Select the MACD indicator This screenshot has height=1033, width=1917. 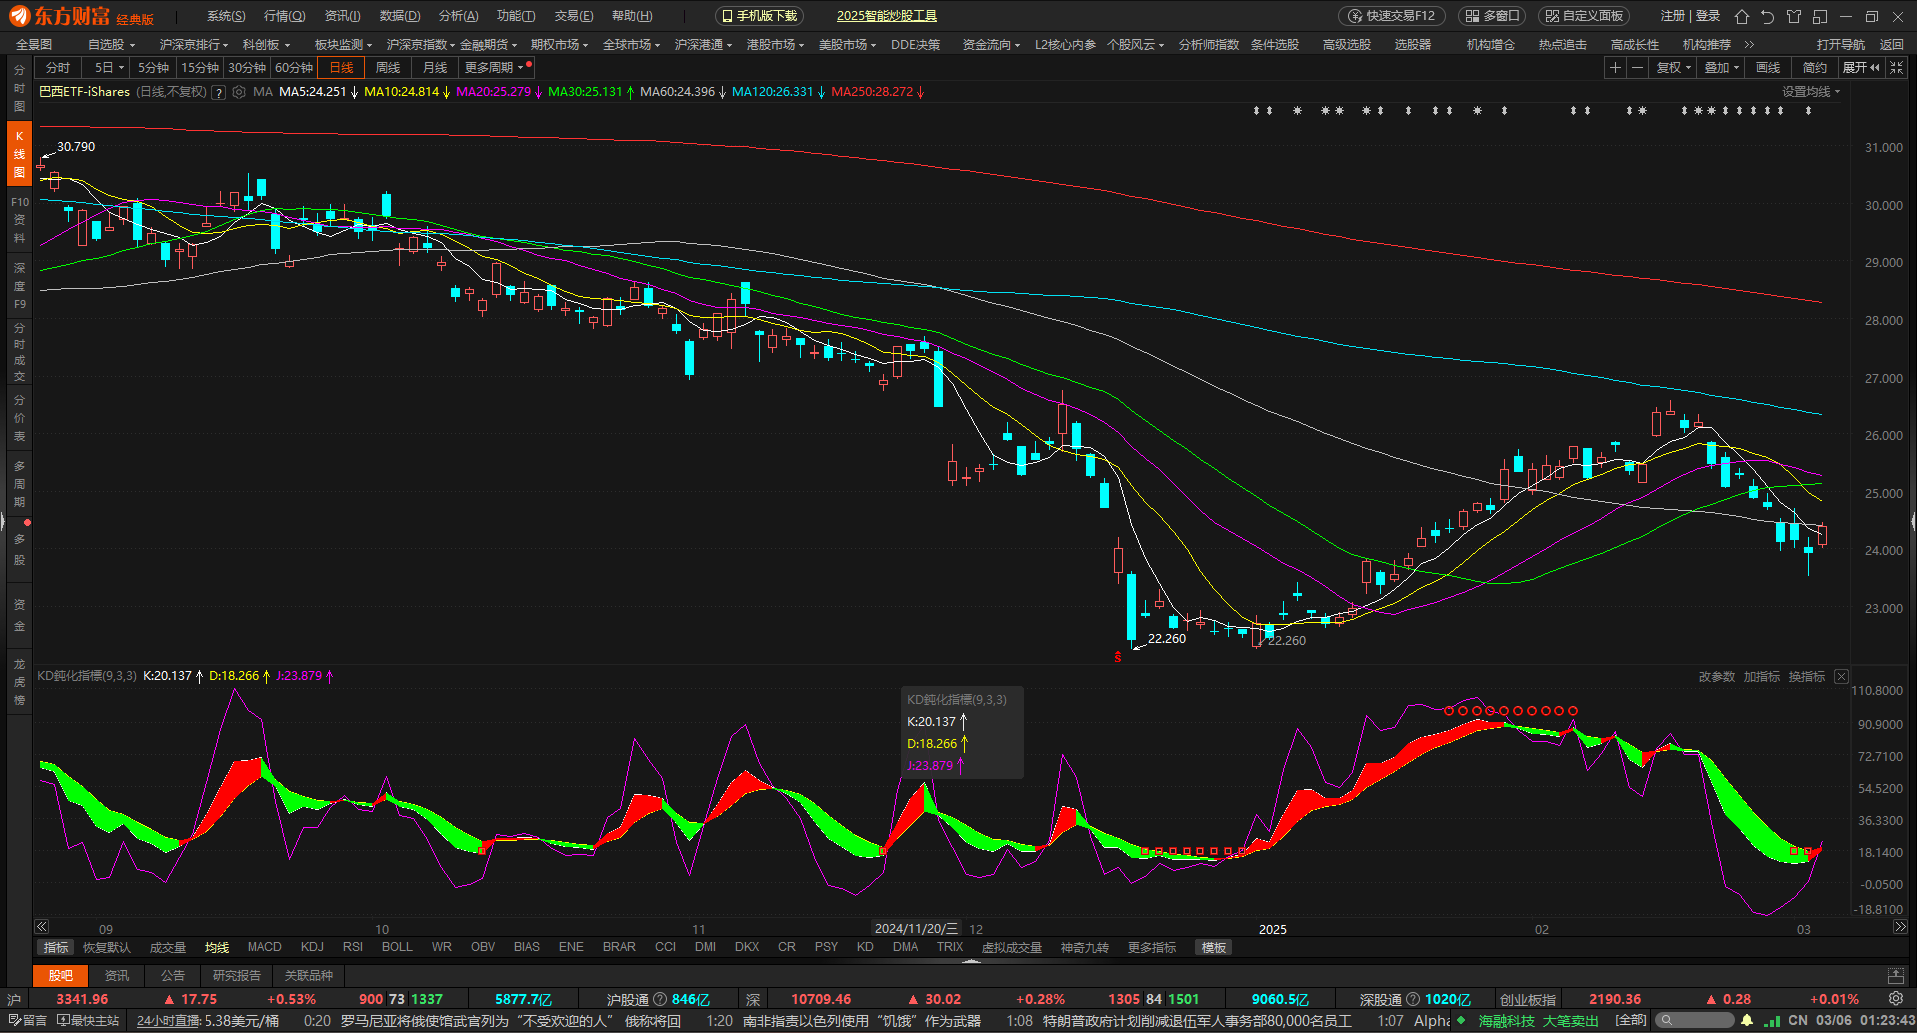coord(264,947)
